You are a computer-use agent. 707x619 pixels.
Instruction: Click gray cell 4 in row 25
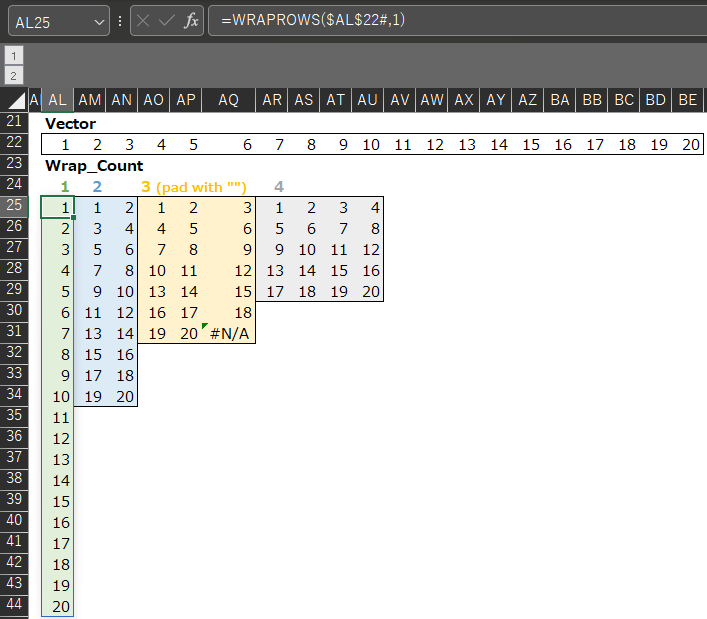[368, 208]
